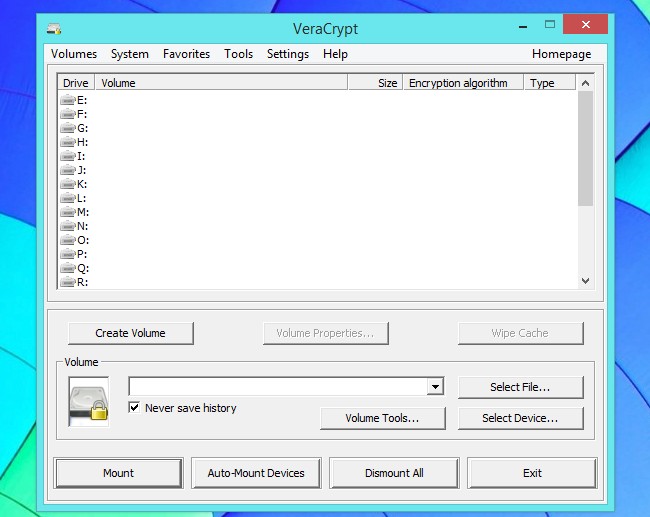Close the VeraCrypt window
This screenshot has width=650, height=517.
pyautogui.click(x=585, y=24)
